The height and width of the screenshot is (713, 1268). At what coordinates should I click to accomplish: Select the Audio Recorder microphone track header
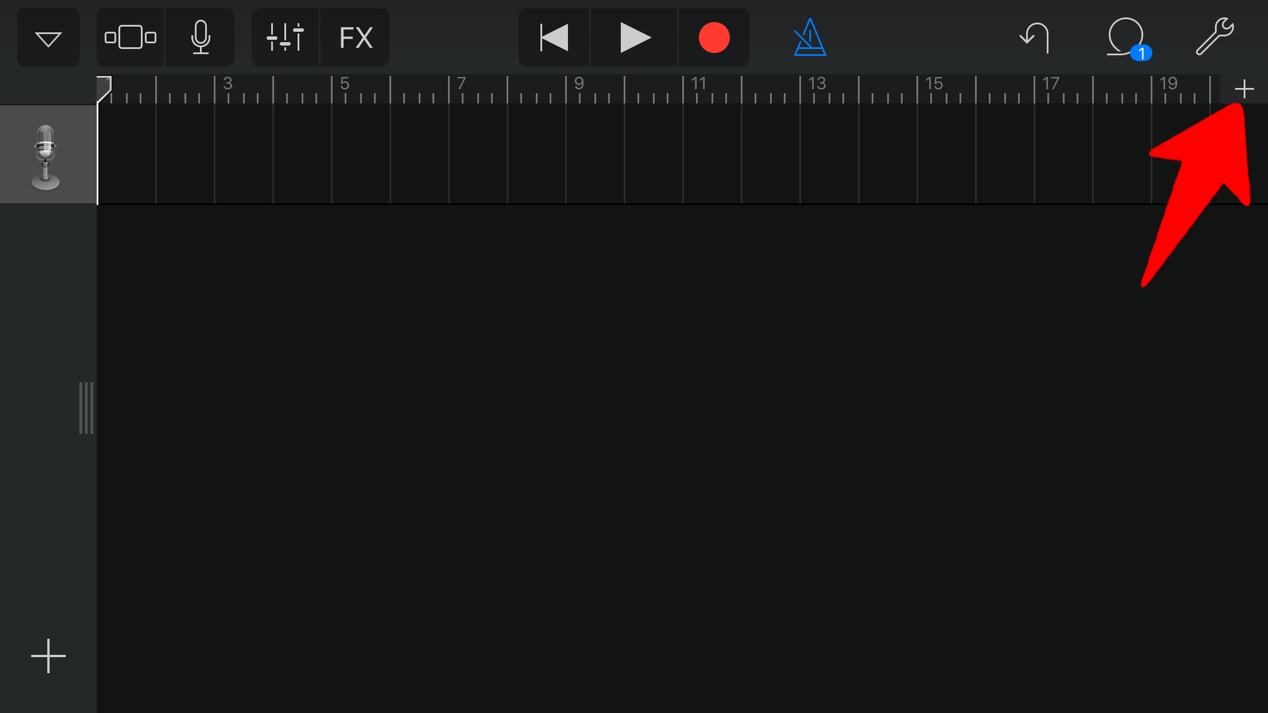(48, 155)
